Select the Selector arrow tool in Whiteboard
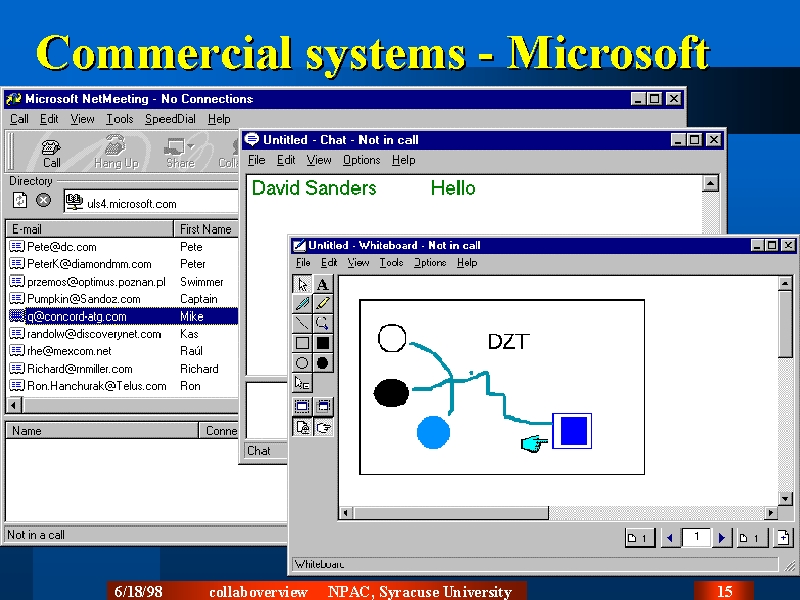Screen dimensions: 800x600 pyautogui.click(x=302, y=284)
